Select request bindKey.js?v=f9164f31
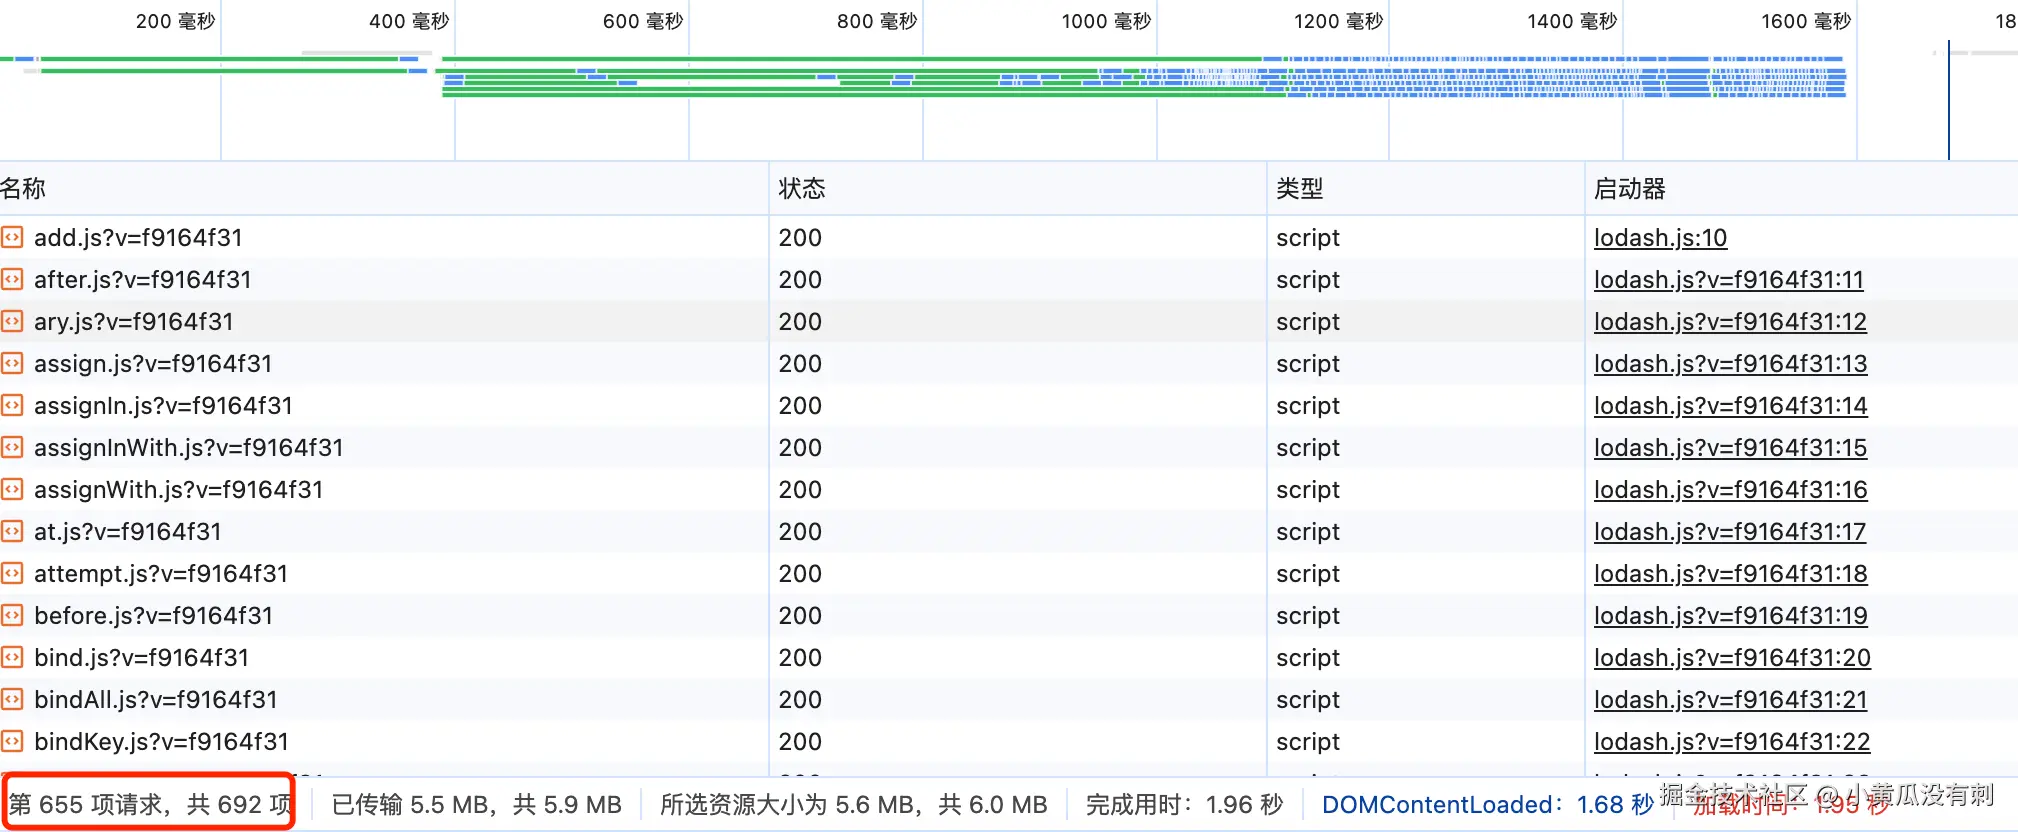Image resolution: width=2018 pixels, height=832 pixels. [161, 742]
